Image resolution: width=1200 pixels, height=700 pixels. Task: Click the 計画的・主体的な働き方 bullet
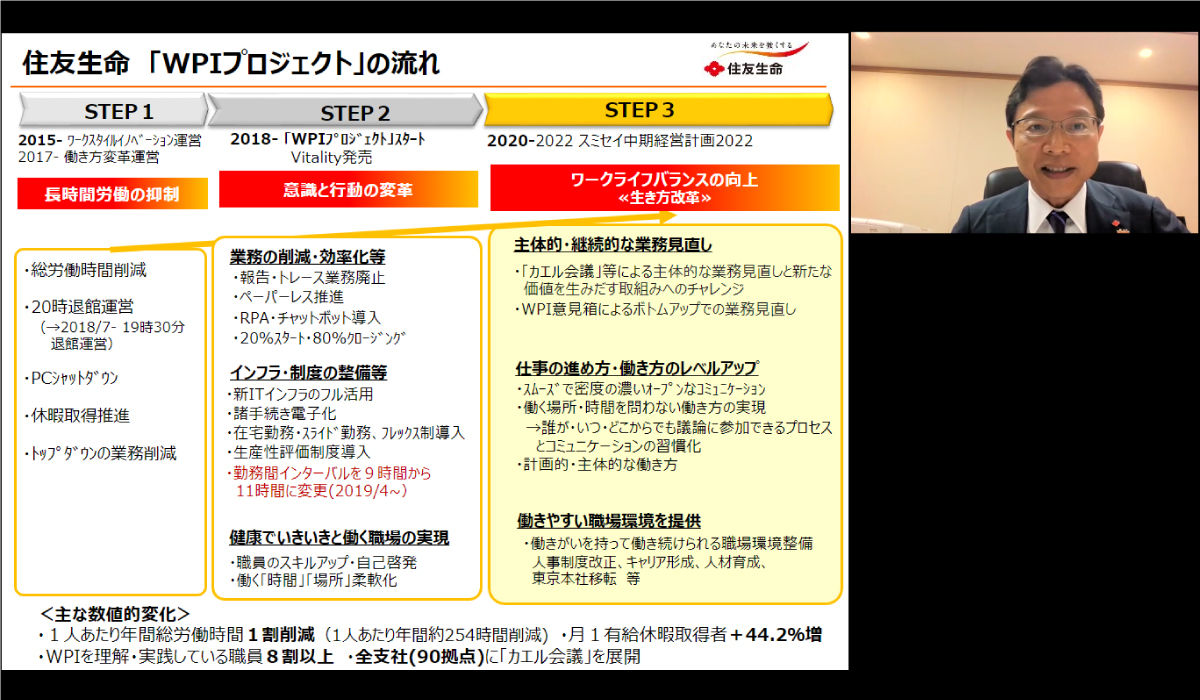(x=597, y=465)
